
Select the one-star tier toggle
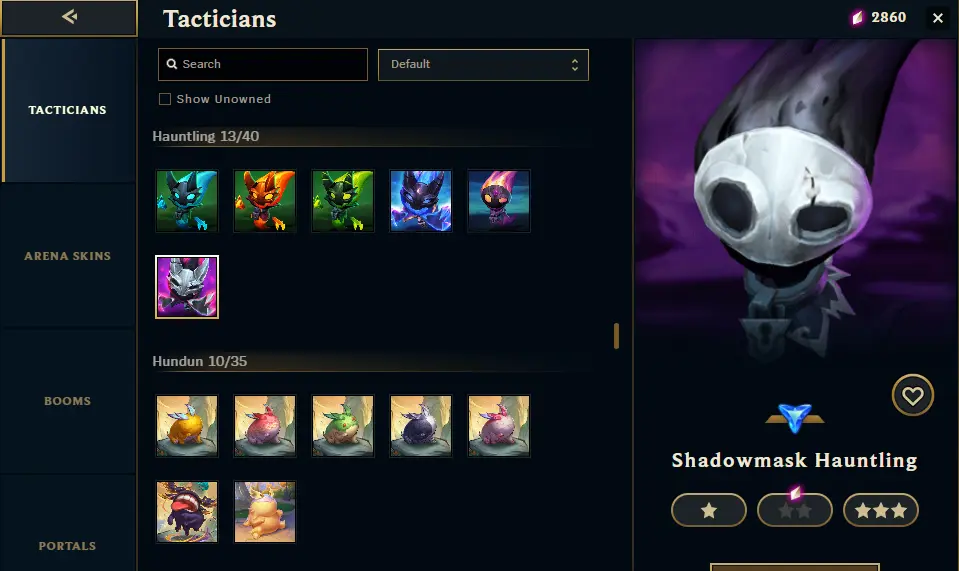(x=709, y=510)
